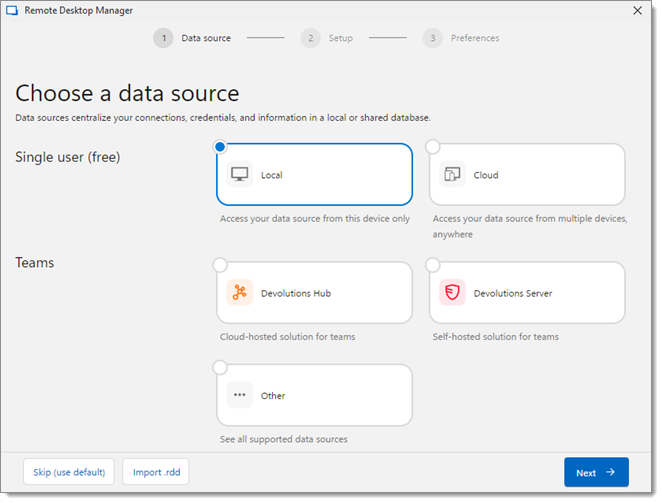
Task: Go to step 2 Setup
Action: point(327,38)
